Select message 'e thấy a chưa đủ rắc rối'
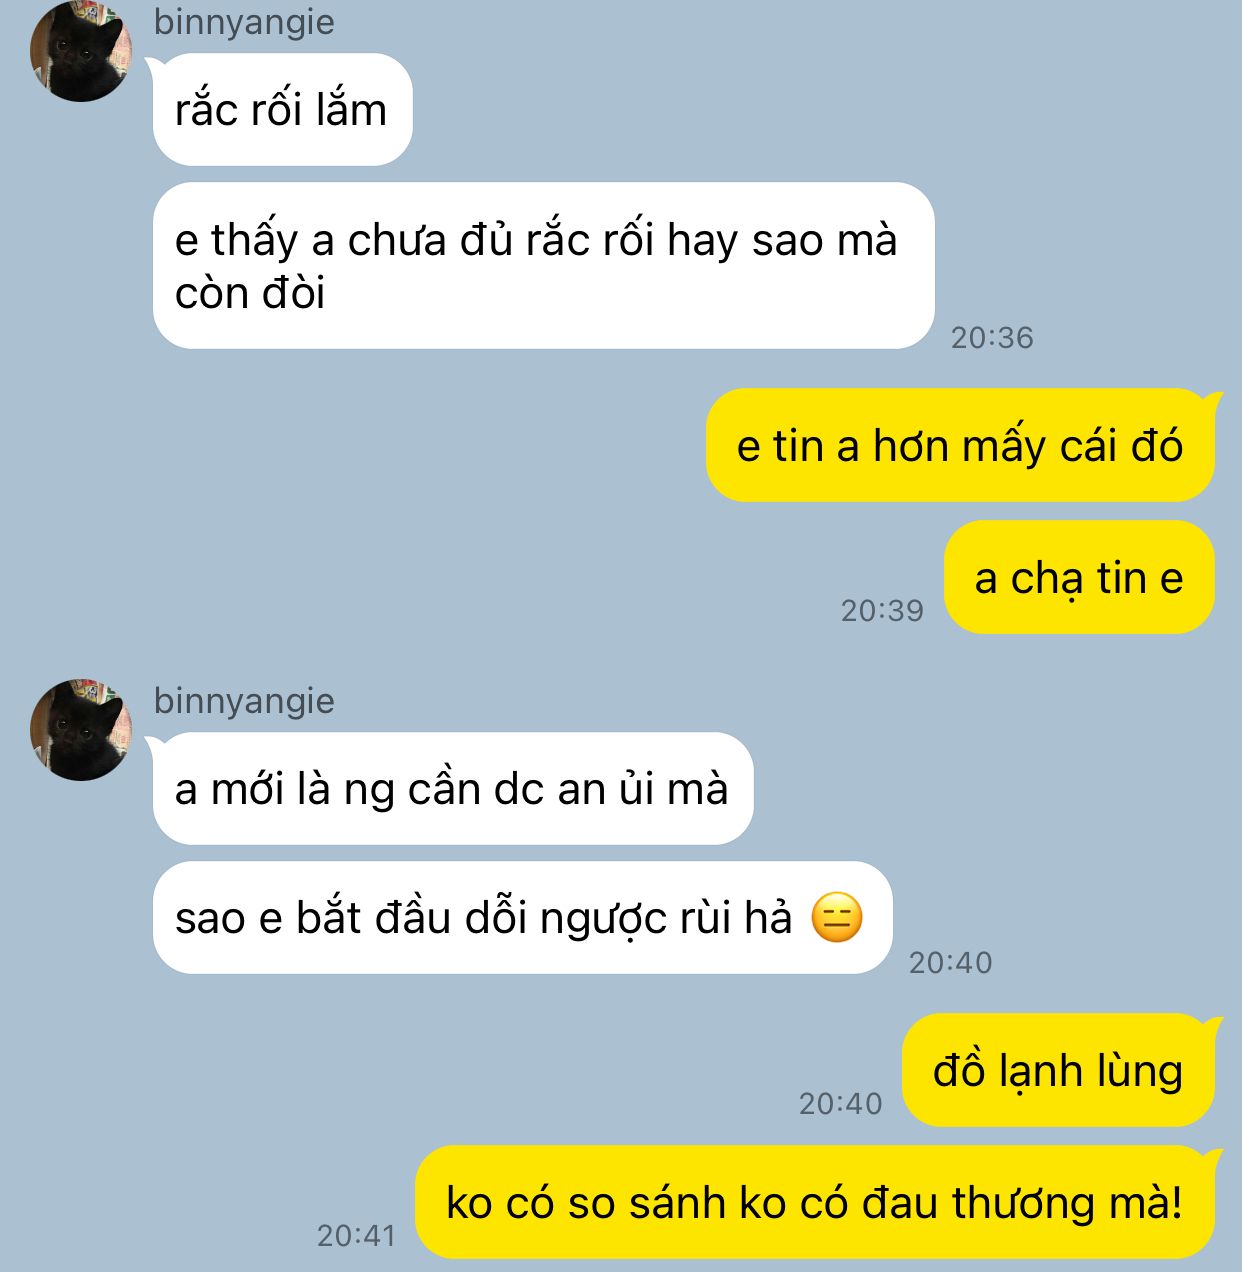The width and height of the screenshot is (1242, 1272). point(543,266)
